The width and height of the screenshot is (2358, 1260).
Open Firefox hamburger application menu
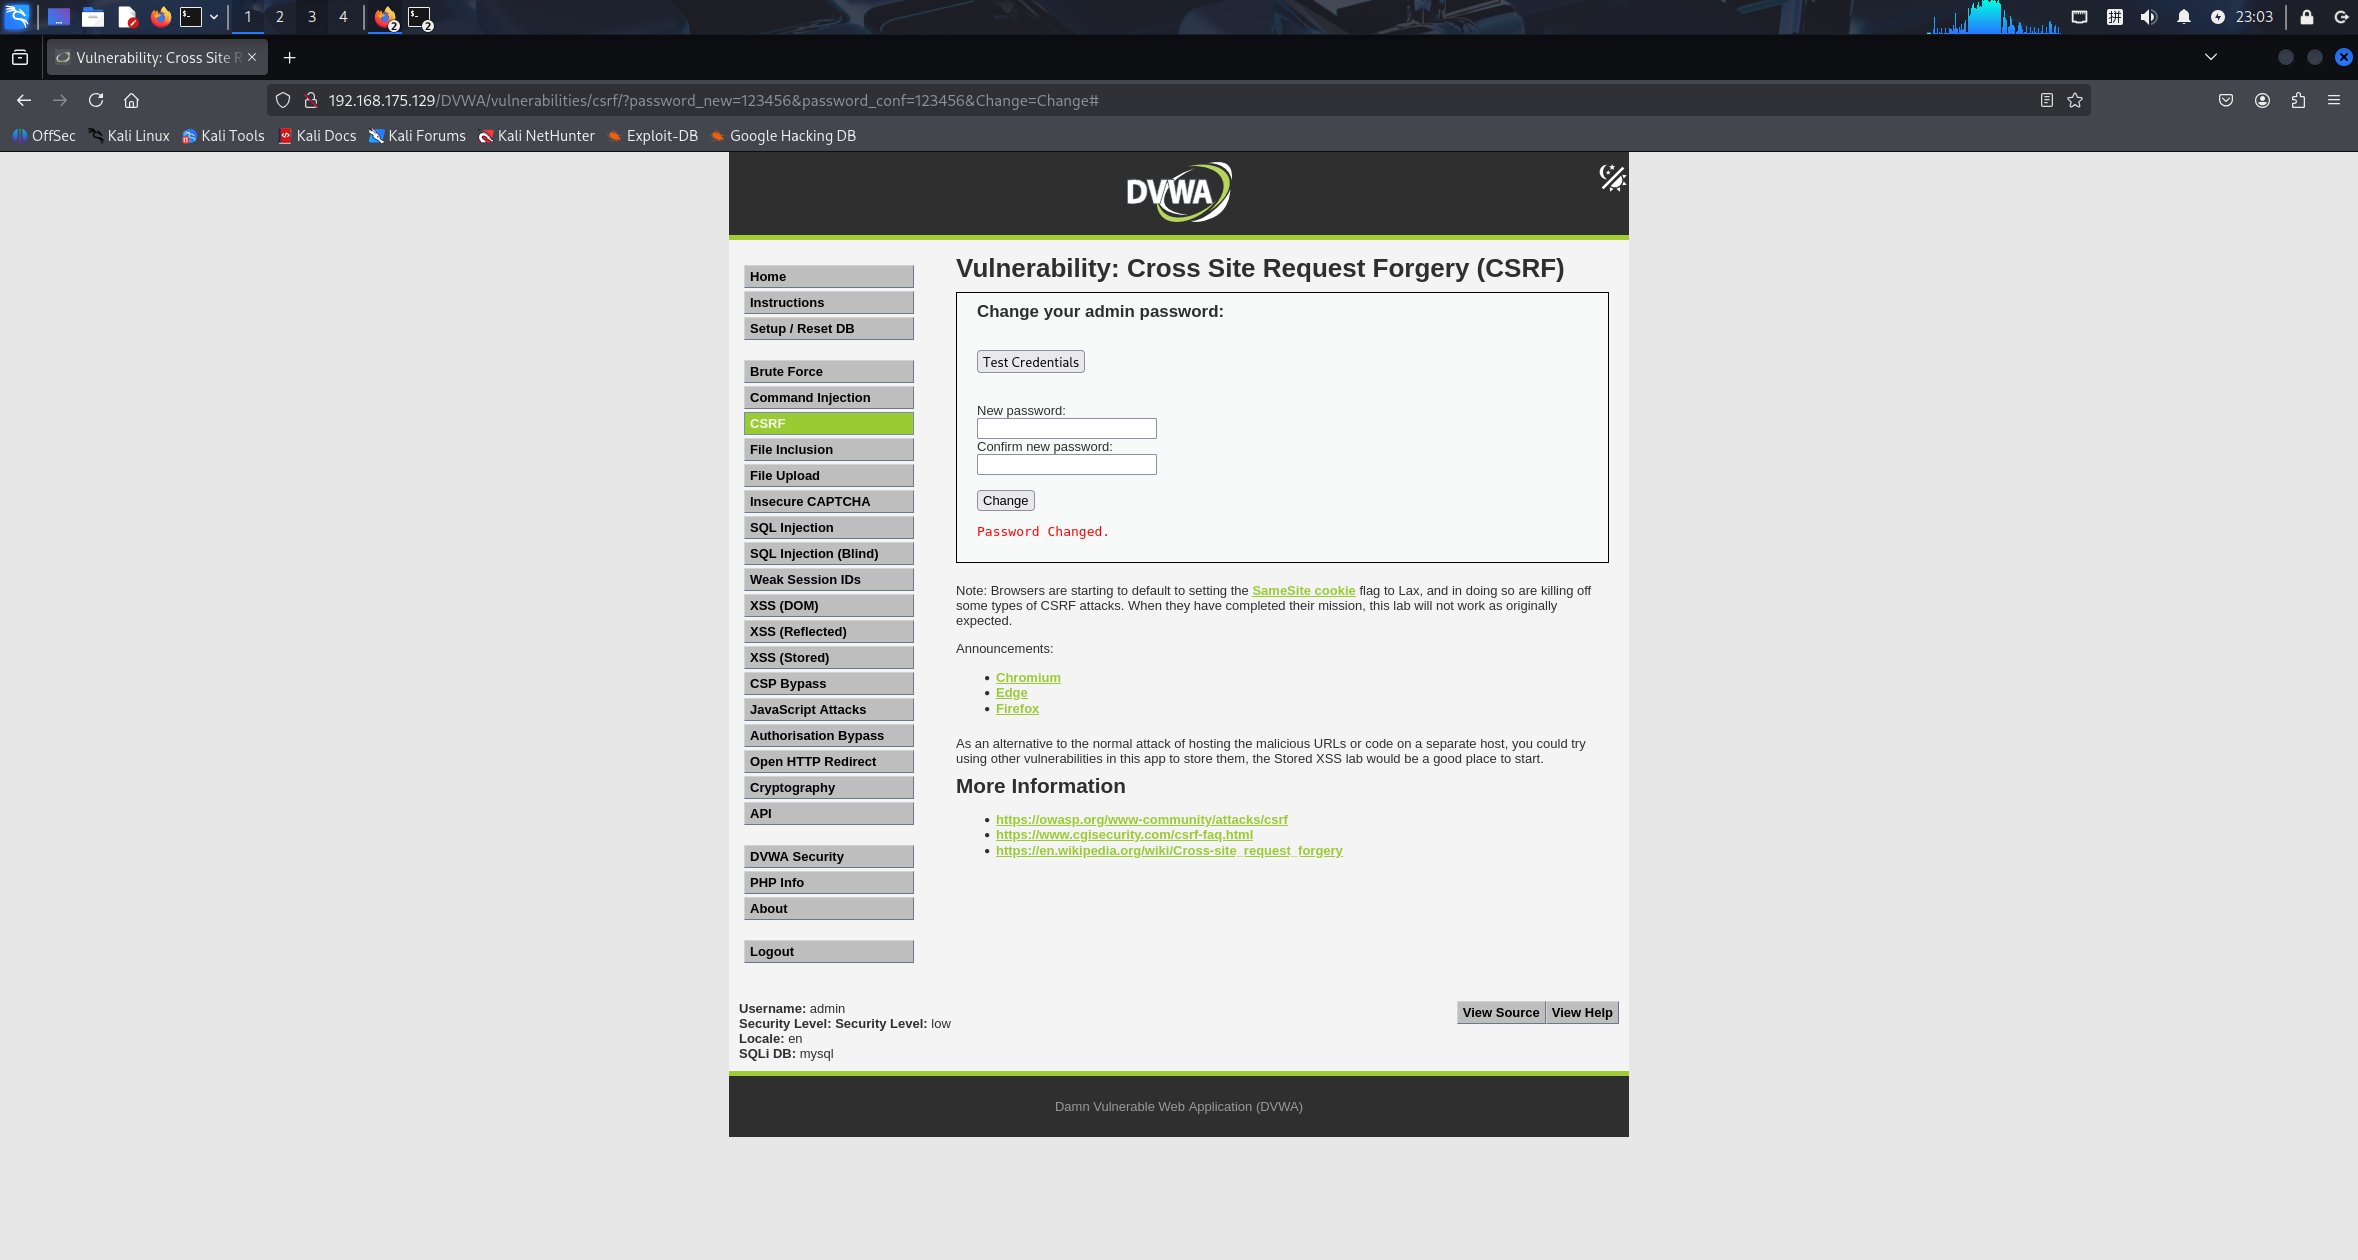click(2334, 100)
